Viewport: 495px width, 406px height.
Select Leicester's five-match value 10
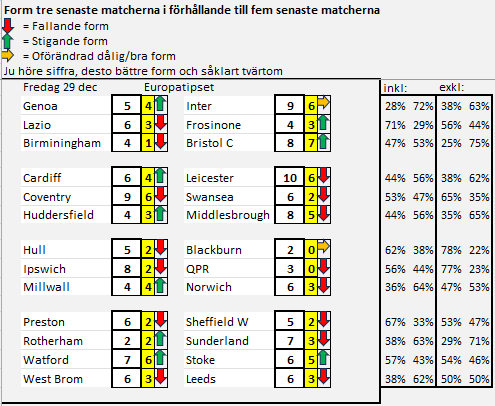coord(290,178)
